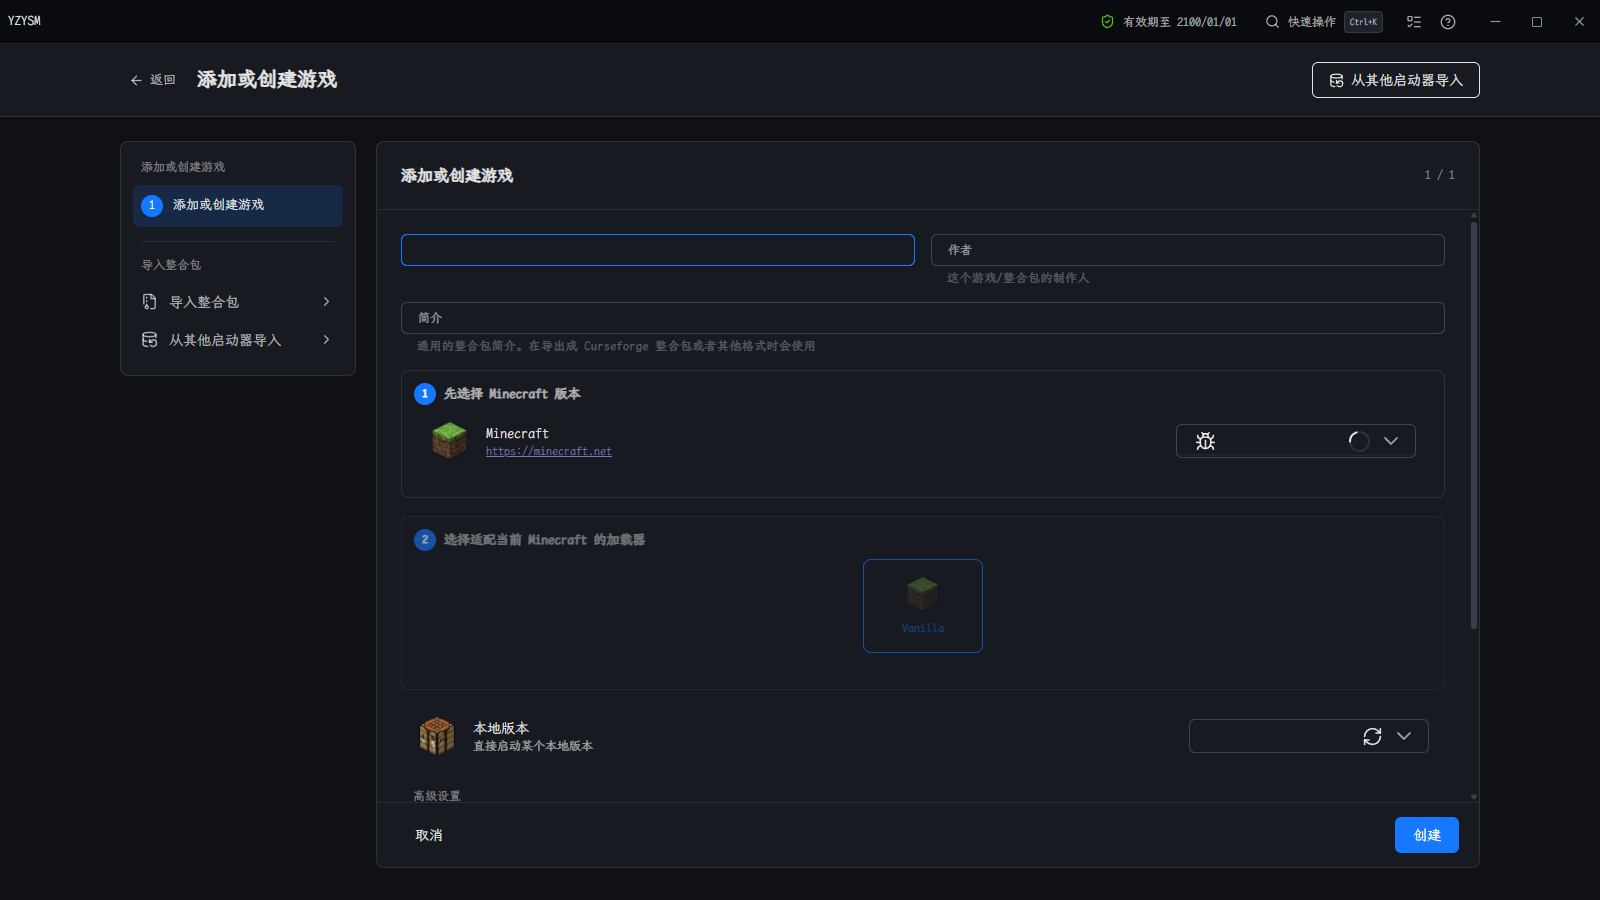Click the page counter 1 / 1
Viewport: 1600px width, 900px height.
(1440, 175)
